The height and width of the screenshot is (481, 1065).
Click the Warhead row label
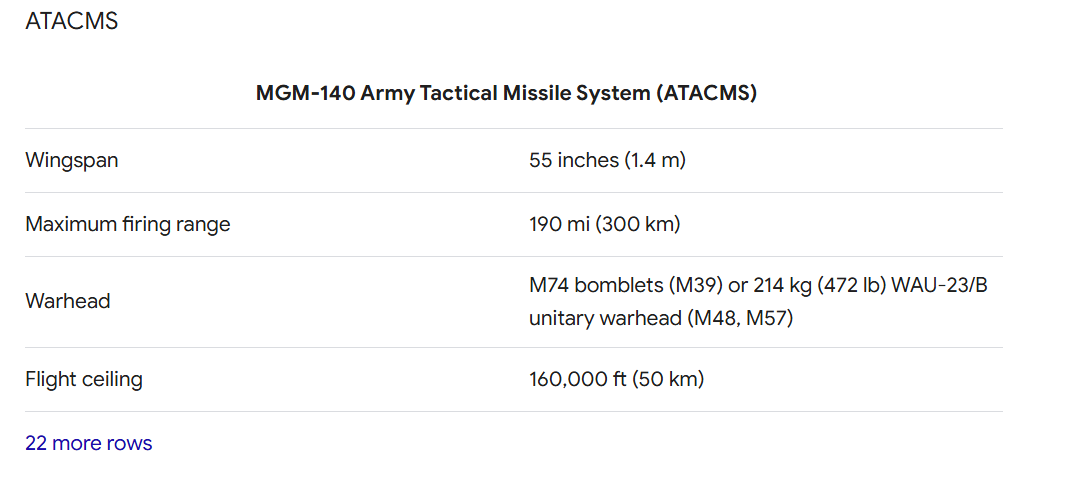[x=67, y=301]
